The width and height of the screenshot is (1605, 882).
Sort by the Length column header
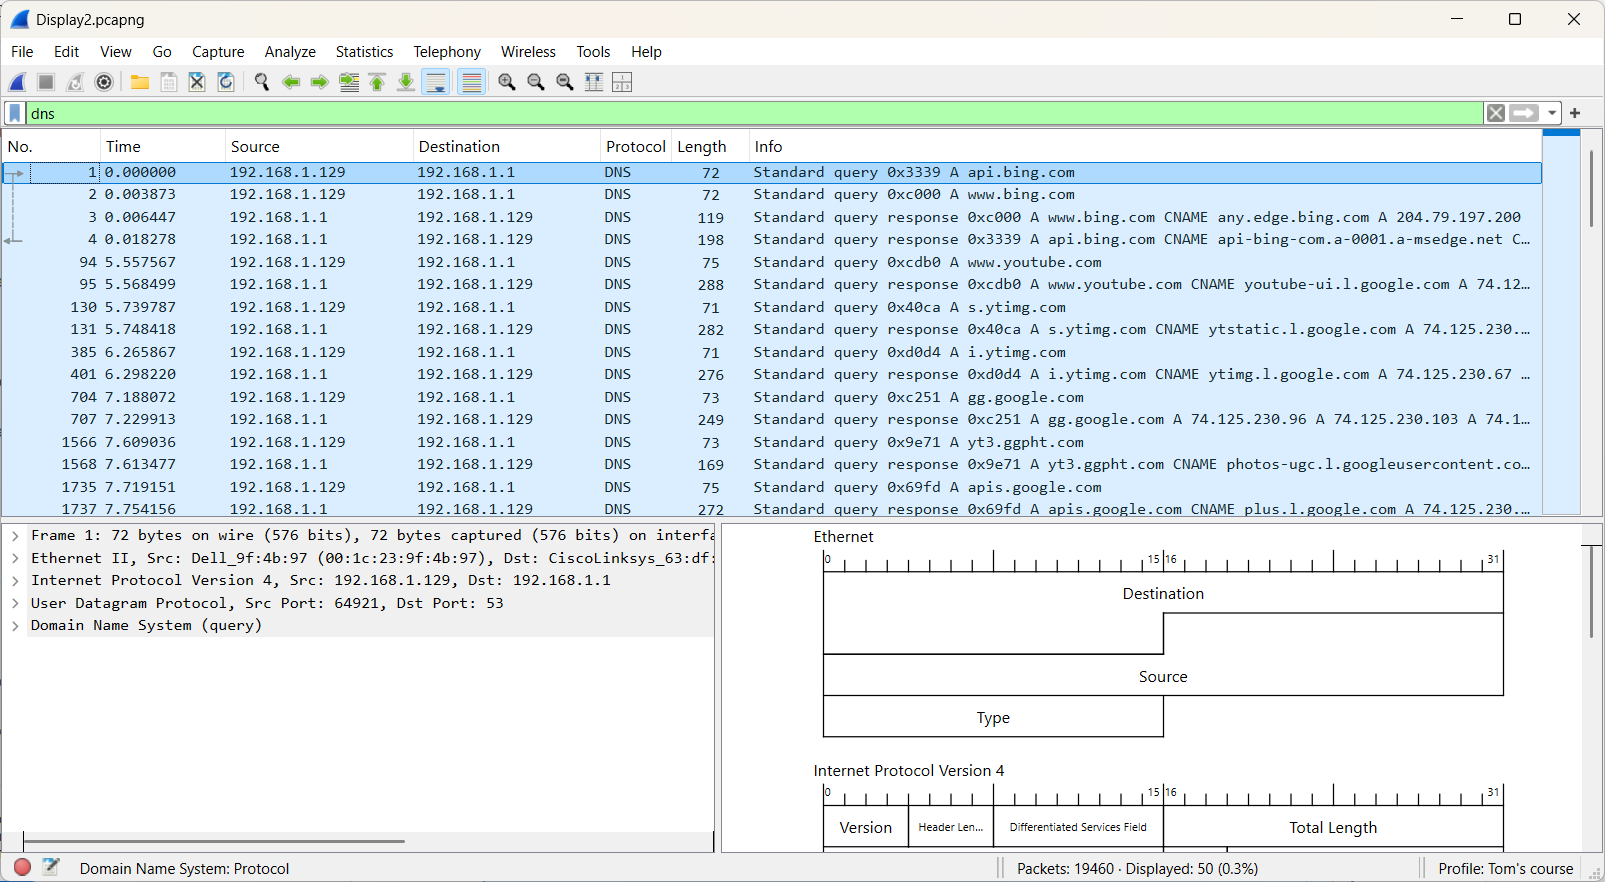[711, 147]
